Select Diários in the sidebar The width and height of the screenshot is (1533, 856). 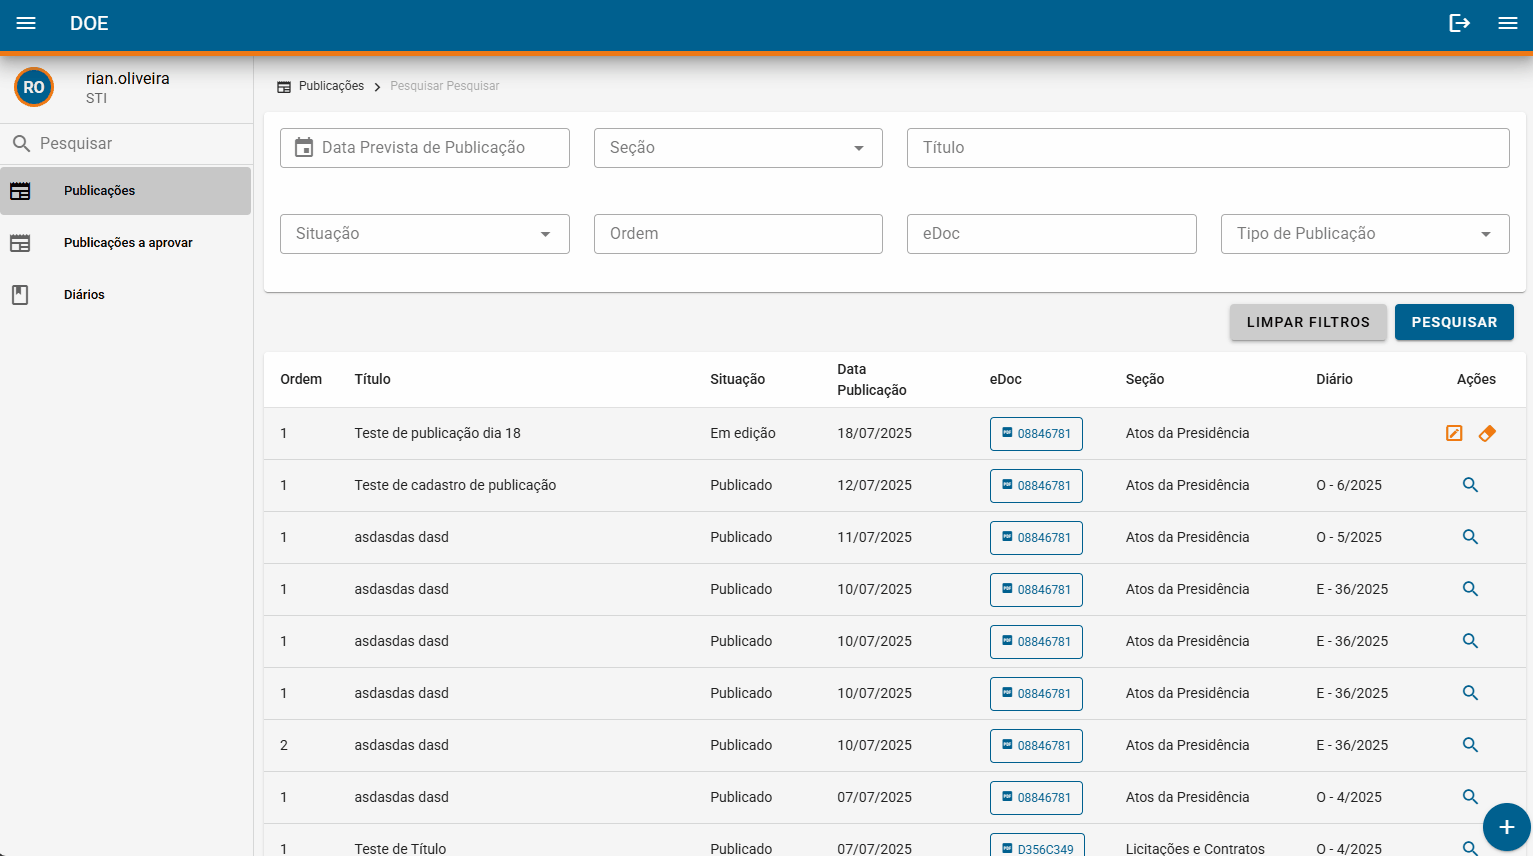[126, 295]
